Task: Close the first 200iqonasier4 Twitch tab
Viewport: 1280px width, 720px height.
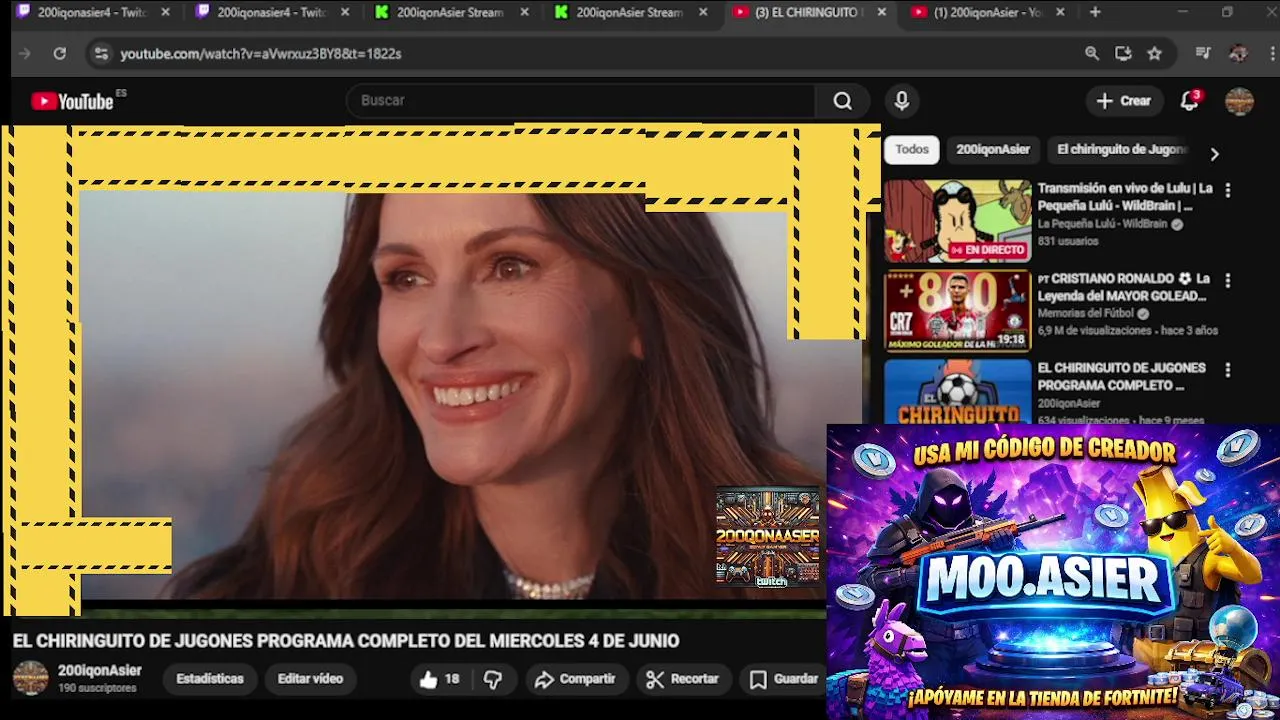Action: 166,12
